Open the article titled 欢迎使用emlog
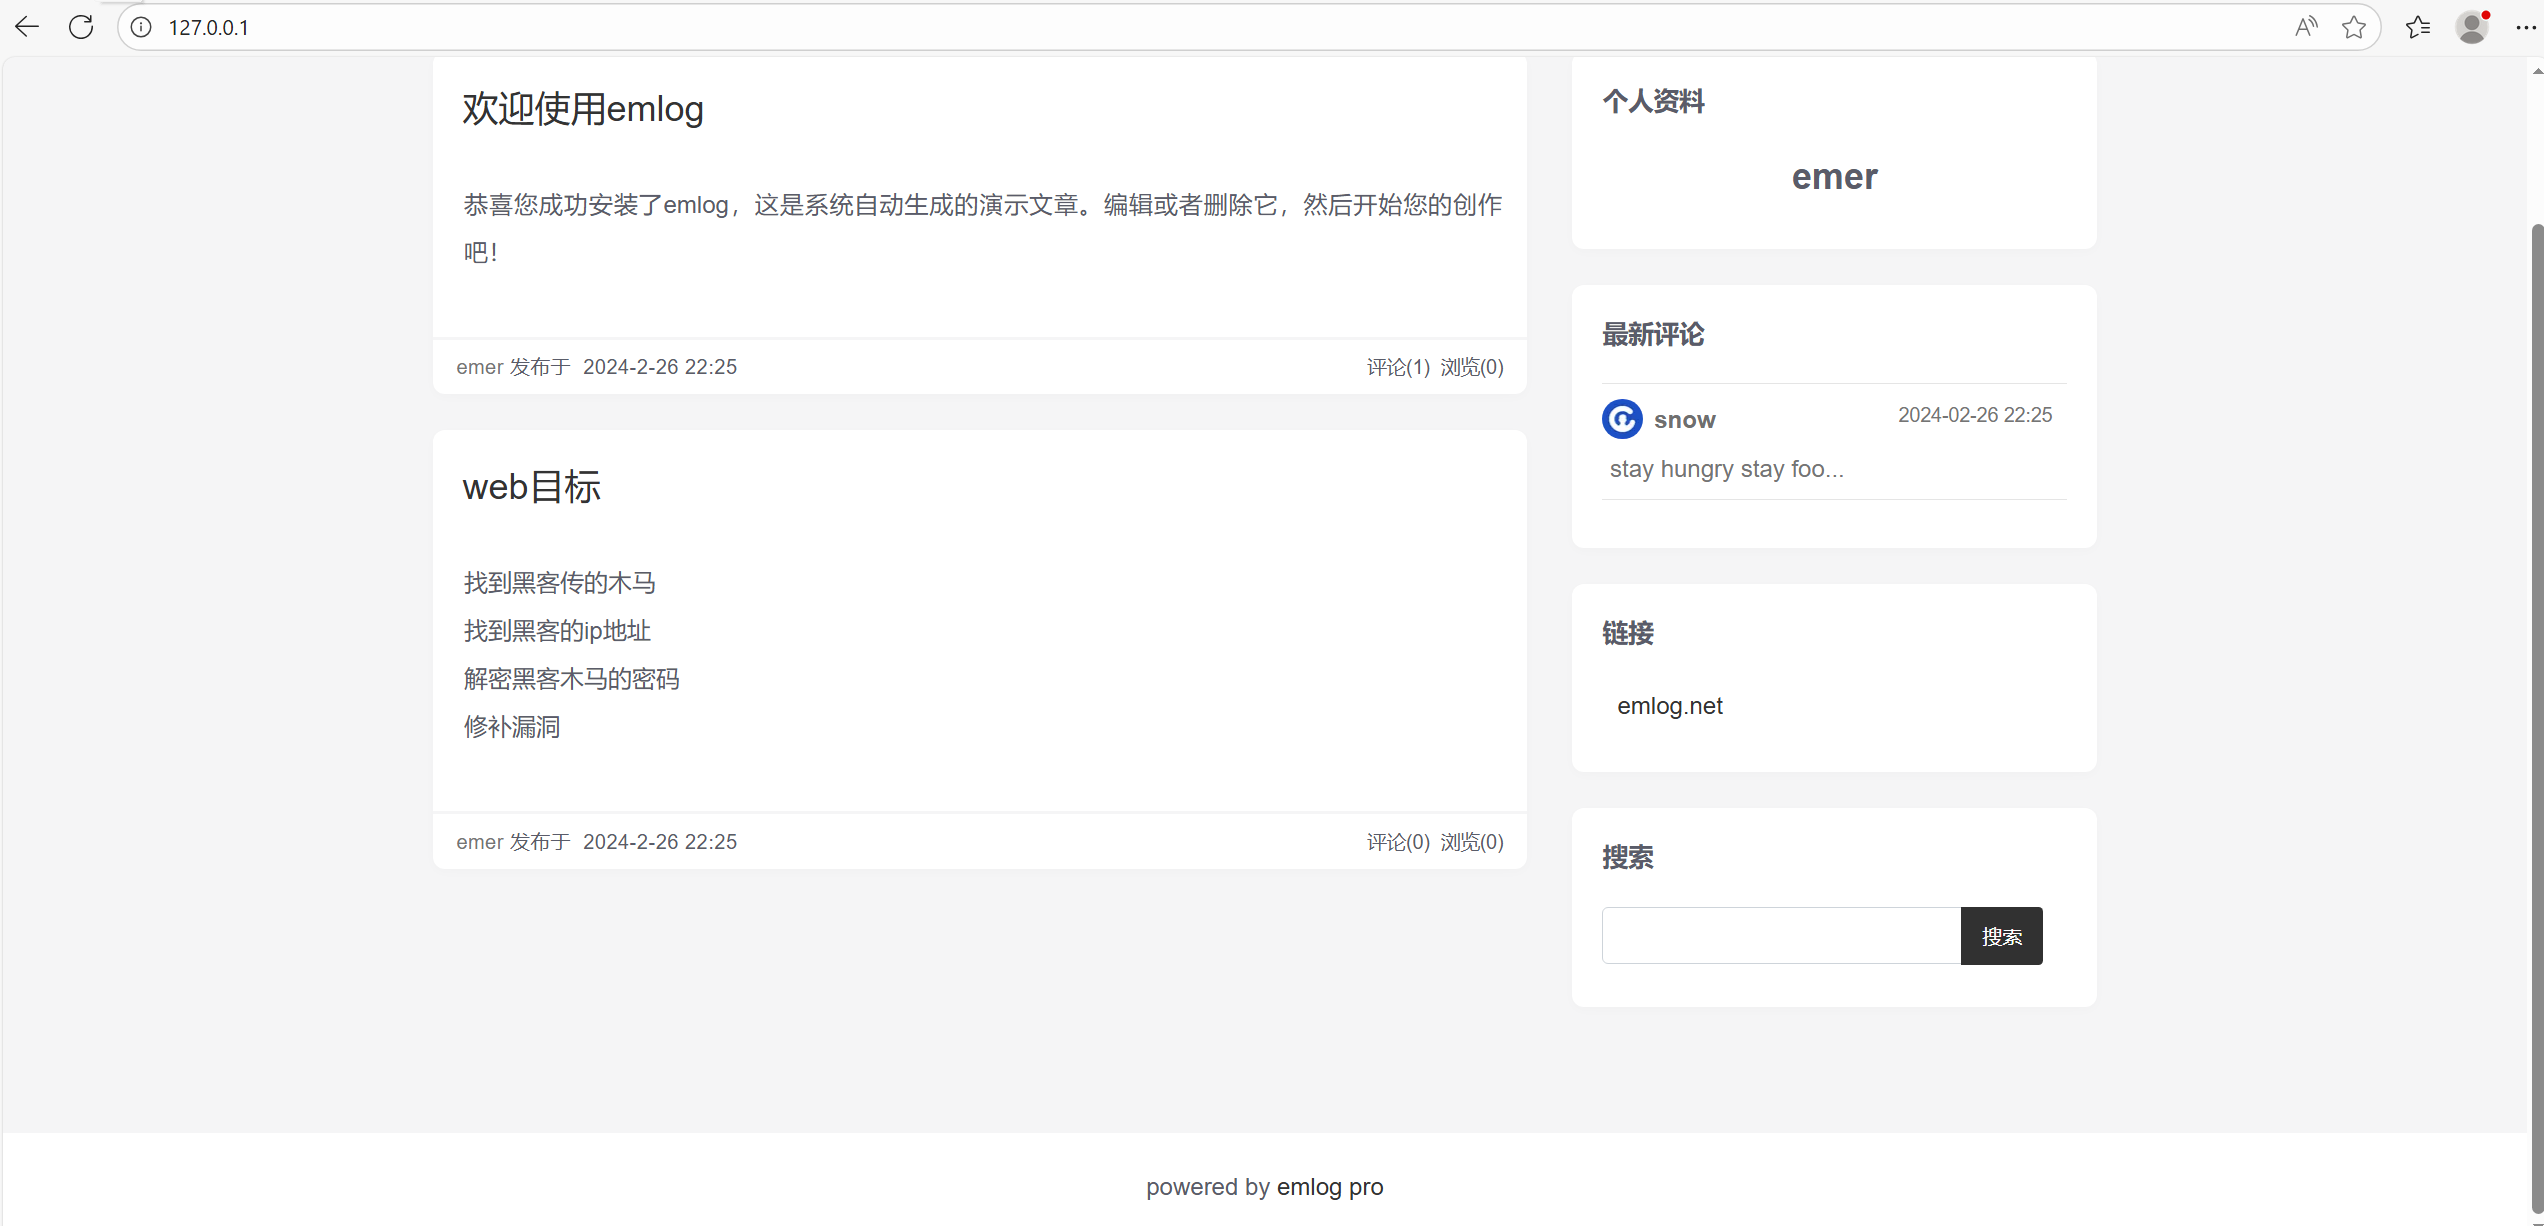 pyautogui.click(x=583, y=108)
